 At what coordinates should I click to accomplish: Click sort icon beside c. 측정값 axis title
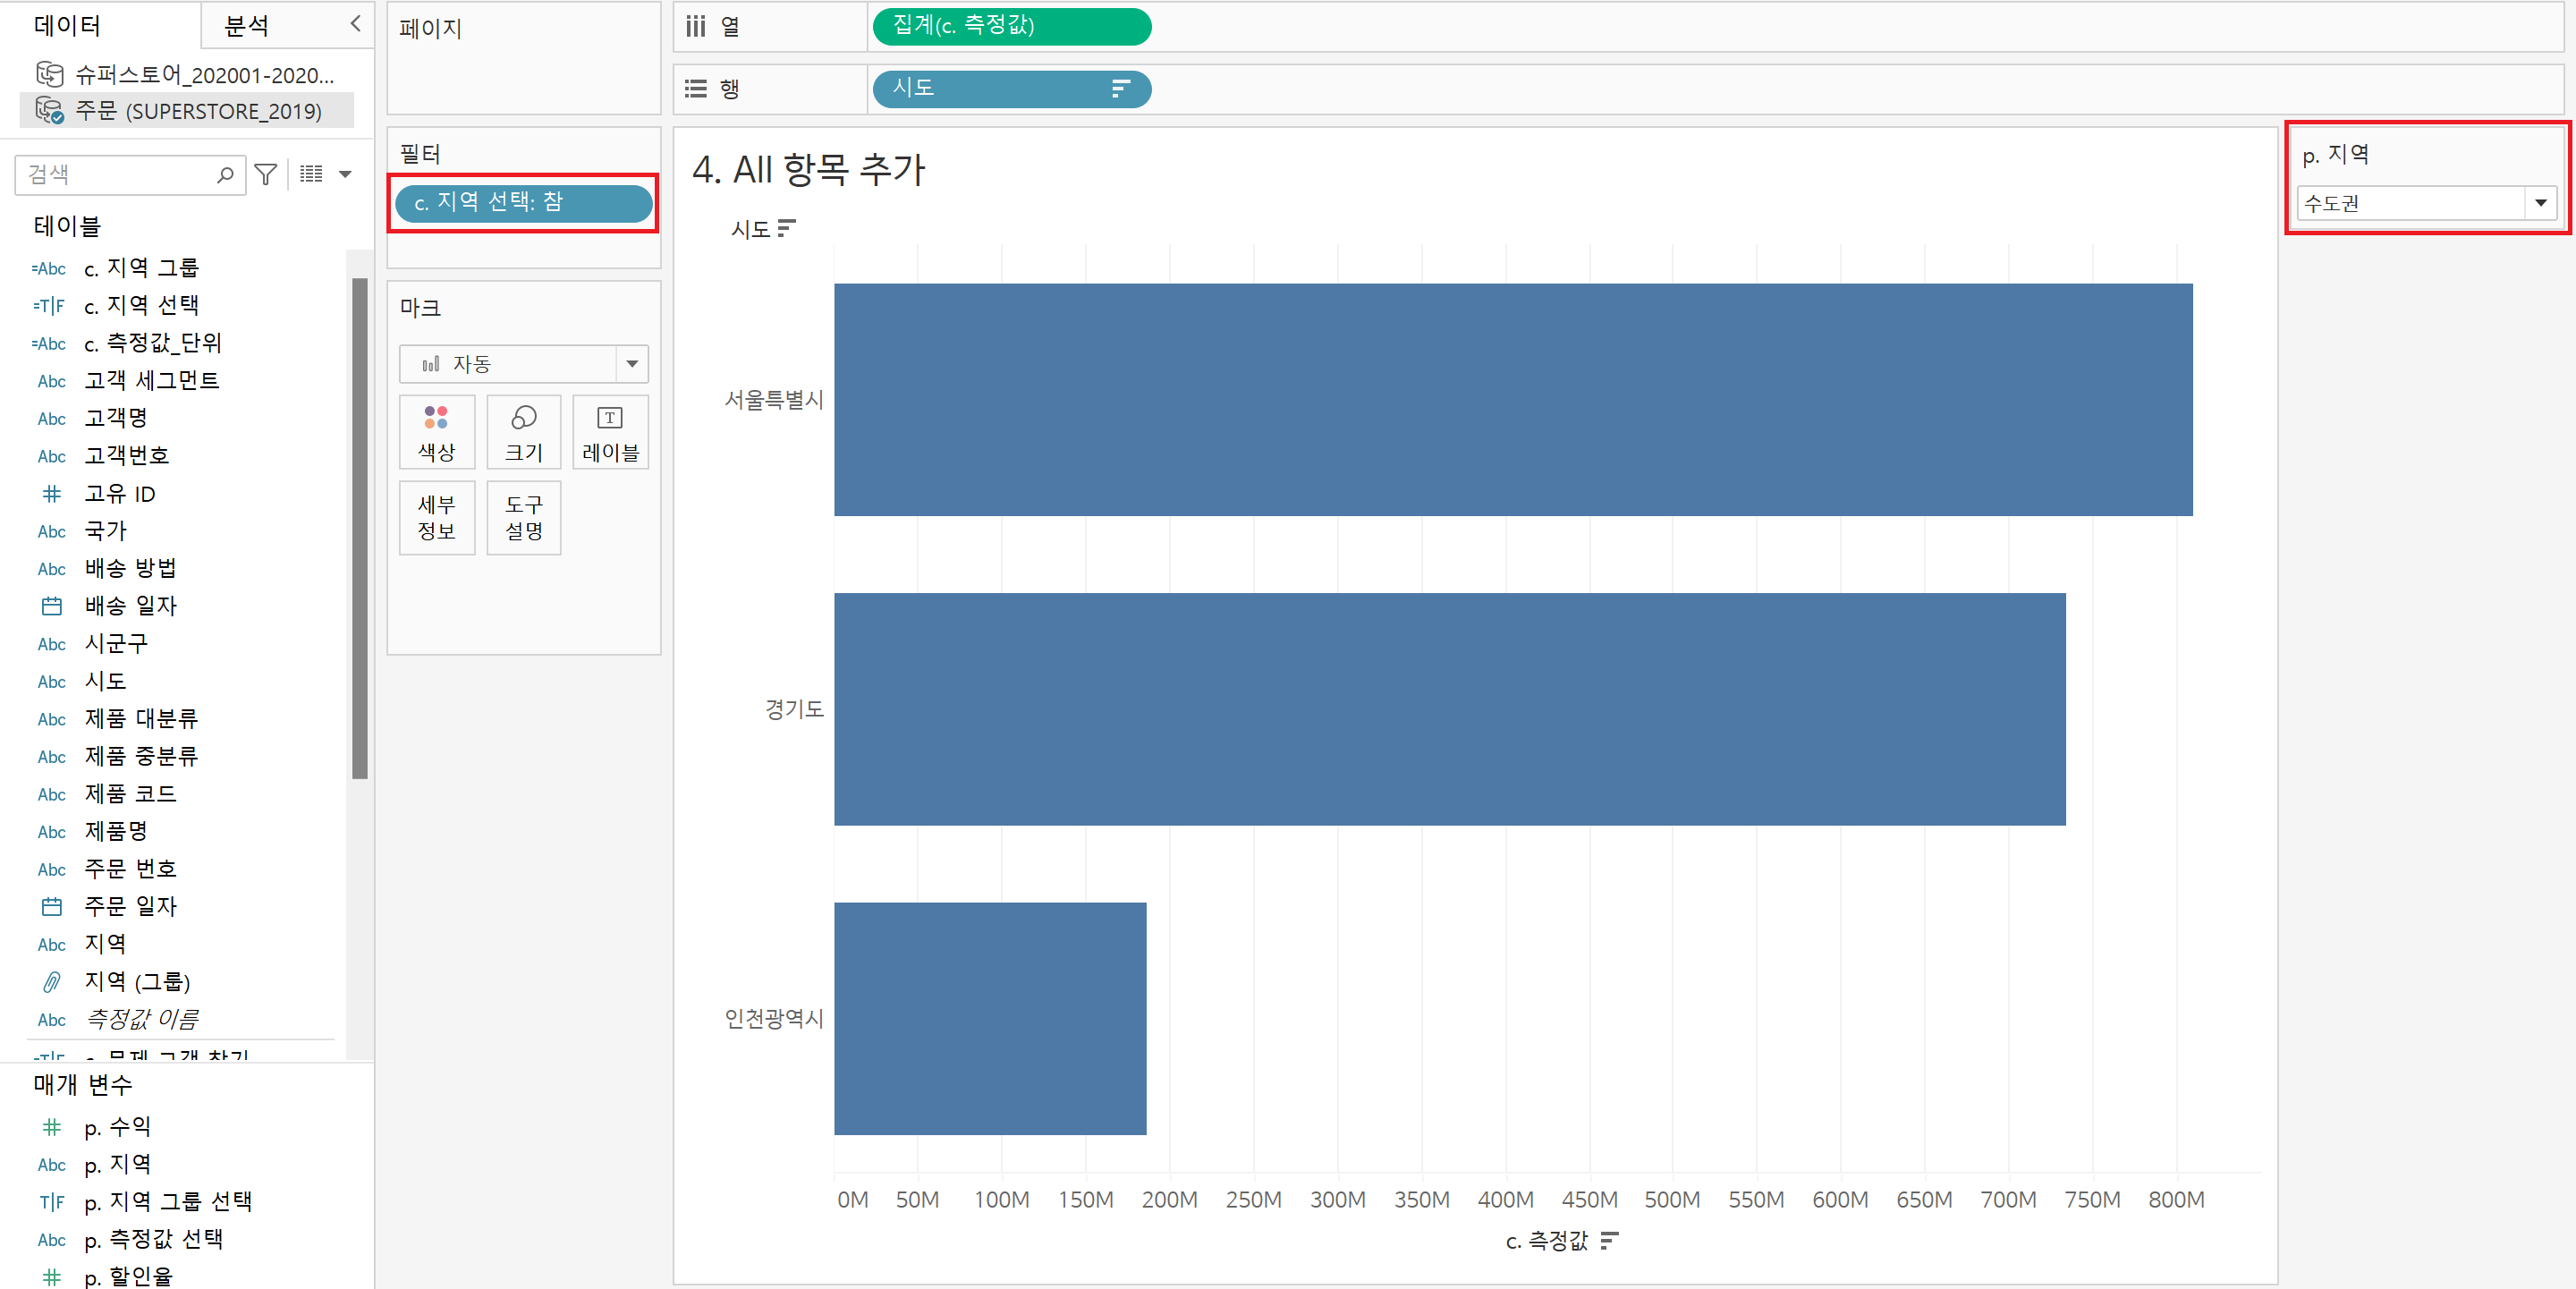[1609, 1241]
